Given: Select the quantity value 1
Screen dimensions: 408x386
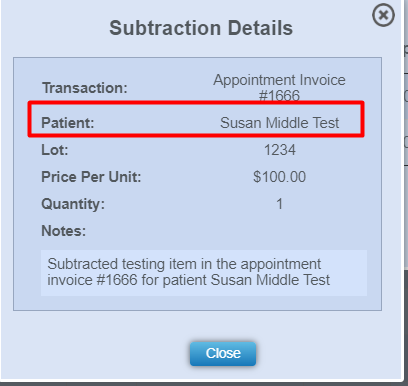Looking at the screenshot, I should click(279, 204).
